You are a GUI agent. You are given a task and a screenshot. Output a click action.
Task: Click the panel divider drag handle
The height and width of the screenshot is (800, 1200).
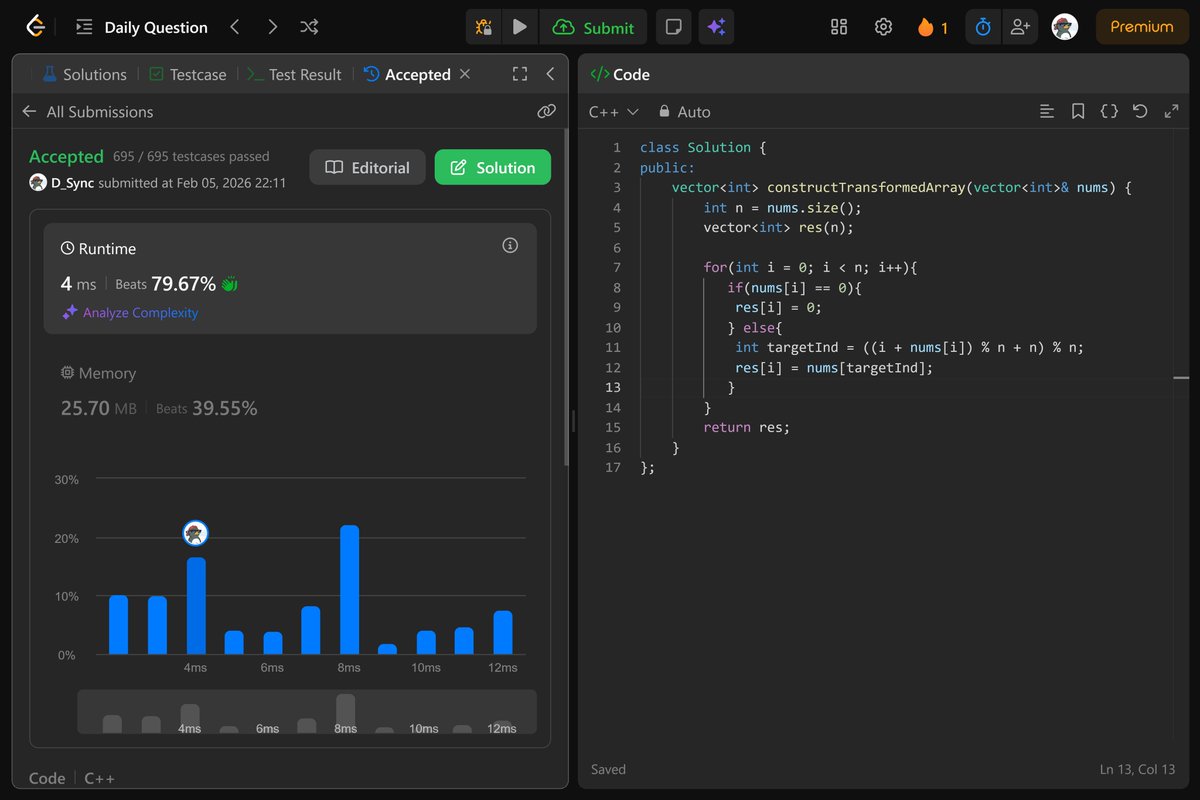pyautogui.click(x=573, y=421)
